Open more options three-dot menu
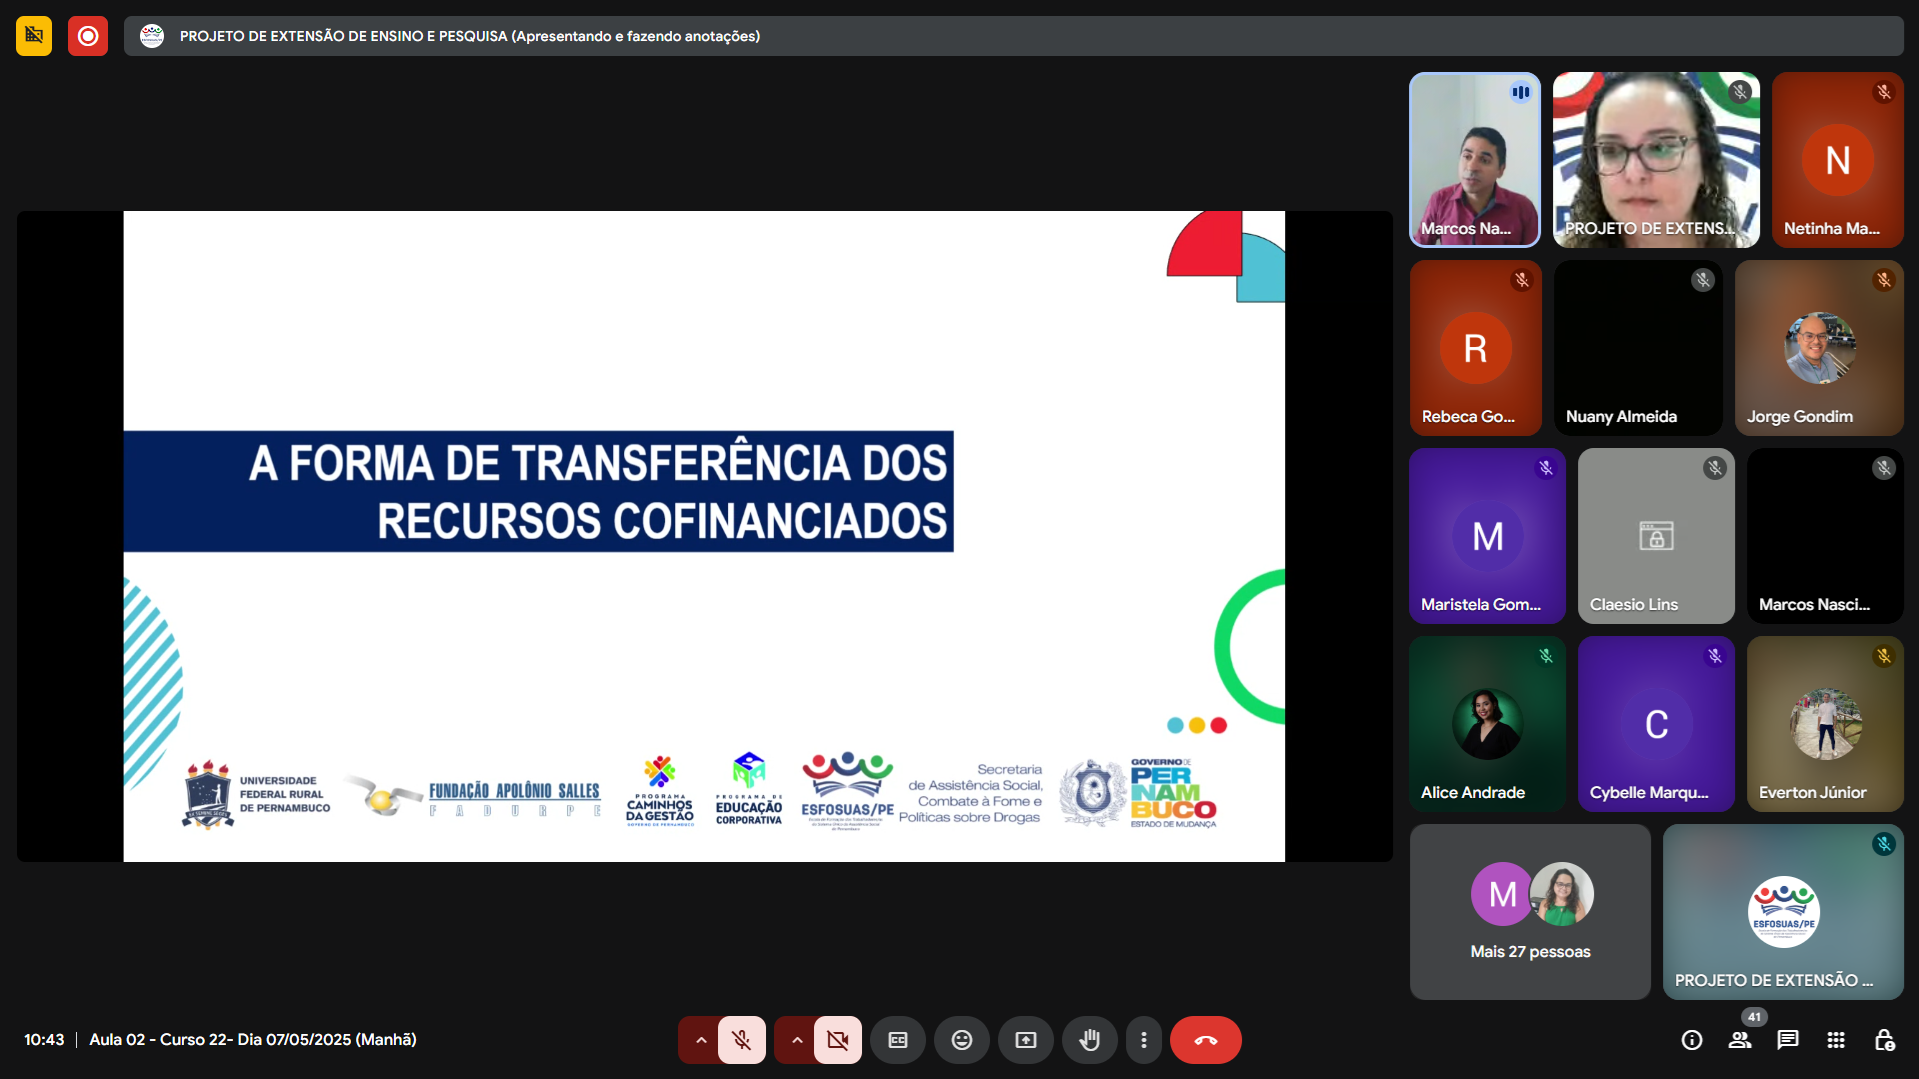Screen dimensions: 1919x1079 (x=1143, y=1040)
